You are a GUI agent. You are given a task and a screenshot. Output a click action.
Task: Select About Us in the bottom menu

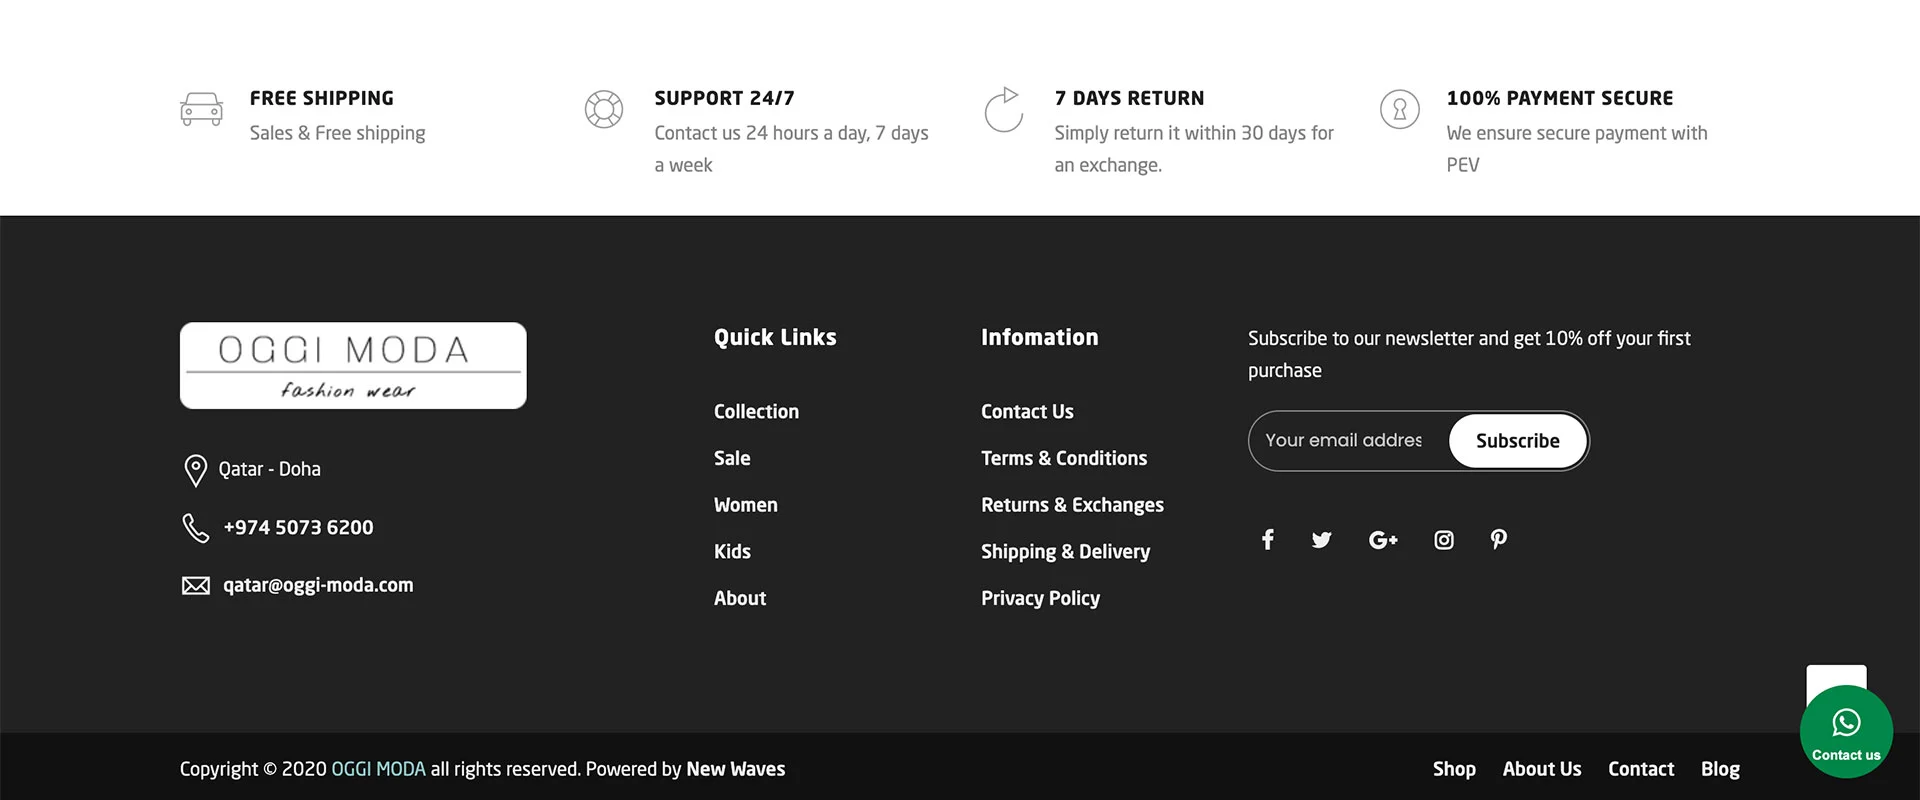[1542, 769]
